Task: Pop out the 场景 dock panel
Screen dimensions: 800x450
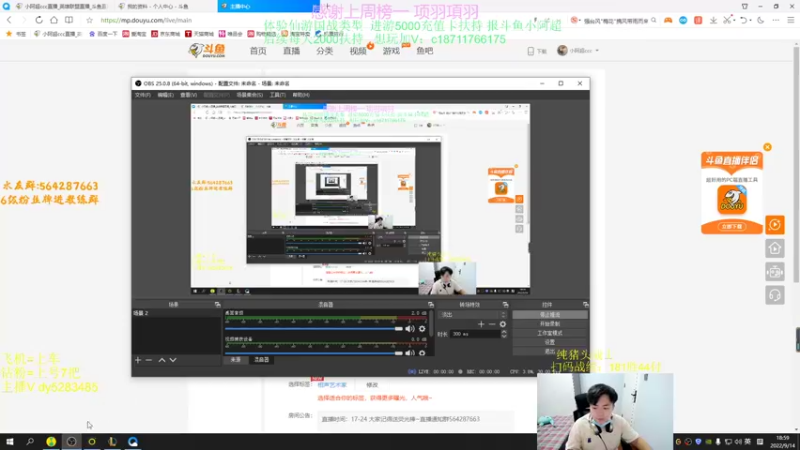Action: [x=218, y=305]
